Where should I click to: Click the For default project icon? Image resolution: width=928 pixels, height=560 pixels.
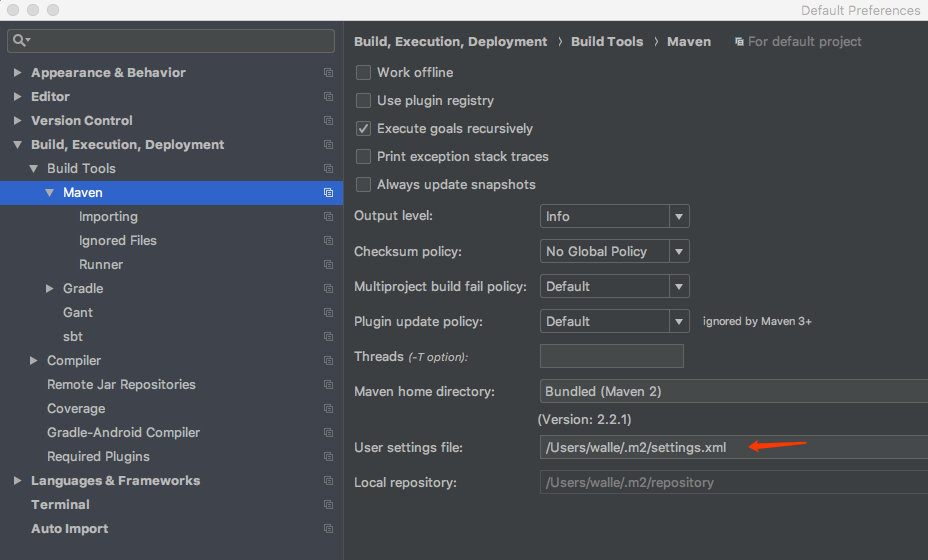[x=739, y=42]
